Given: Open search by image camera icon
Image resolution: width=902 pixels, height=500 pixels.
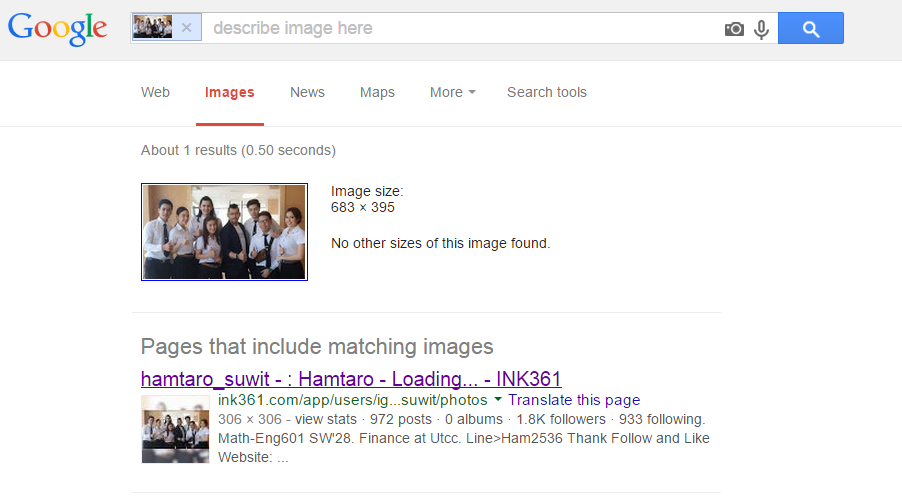Looking at the screenshot, I should 734,29.
